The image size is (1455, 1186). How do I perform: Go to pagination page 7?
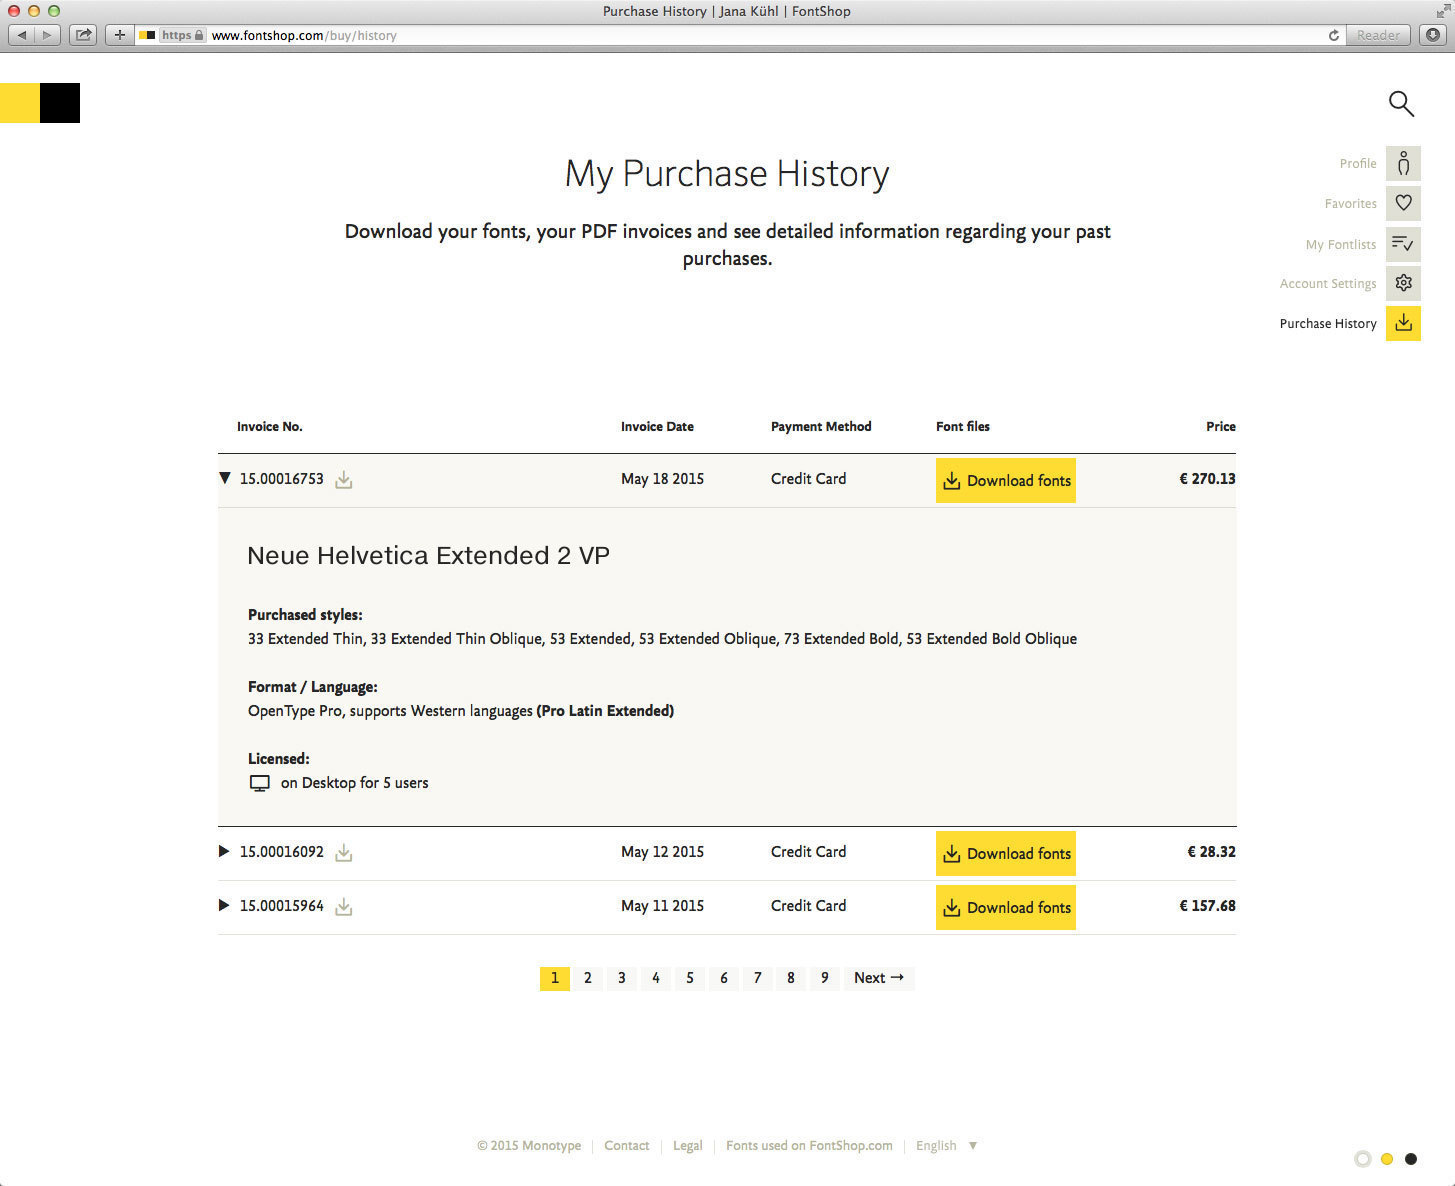(x=758, y=978)
